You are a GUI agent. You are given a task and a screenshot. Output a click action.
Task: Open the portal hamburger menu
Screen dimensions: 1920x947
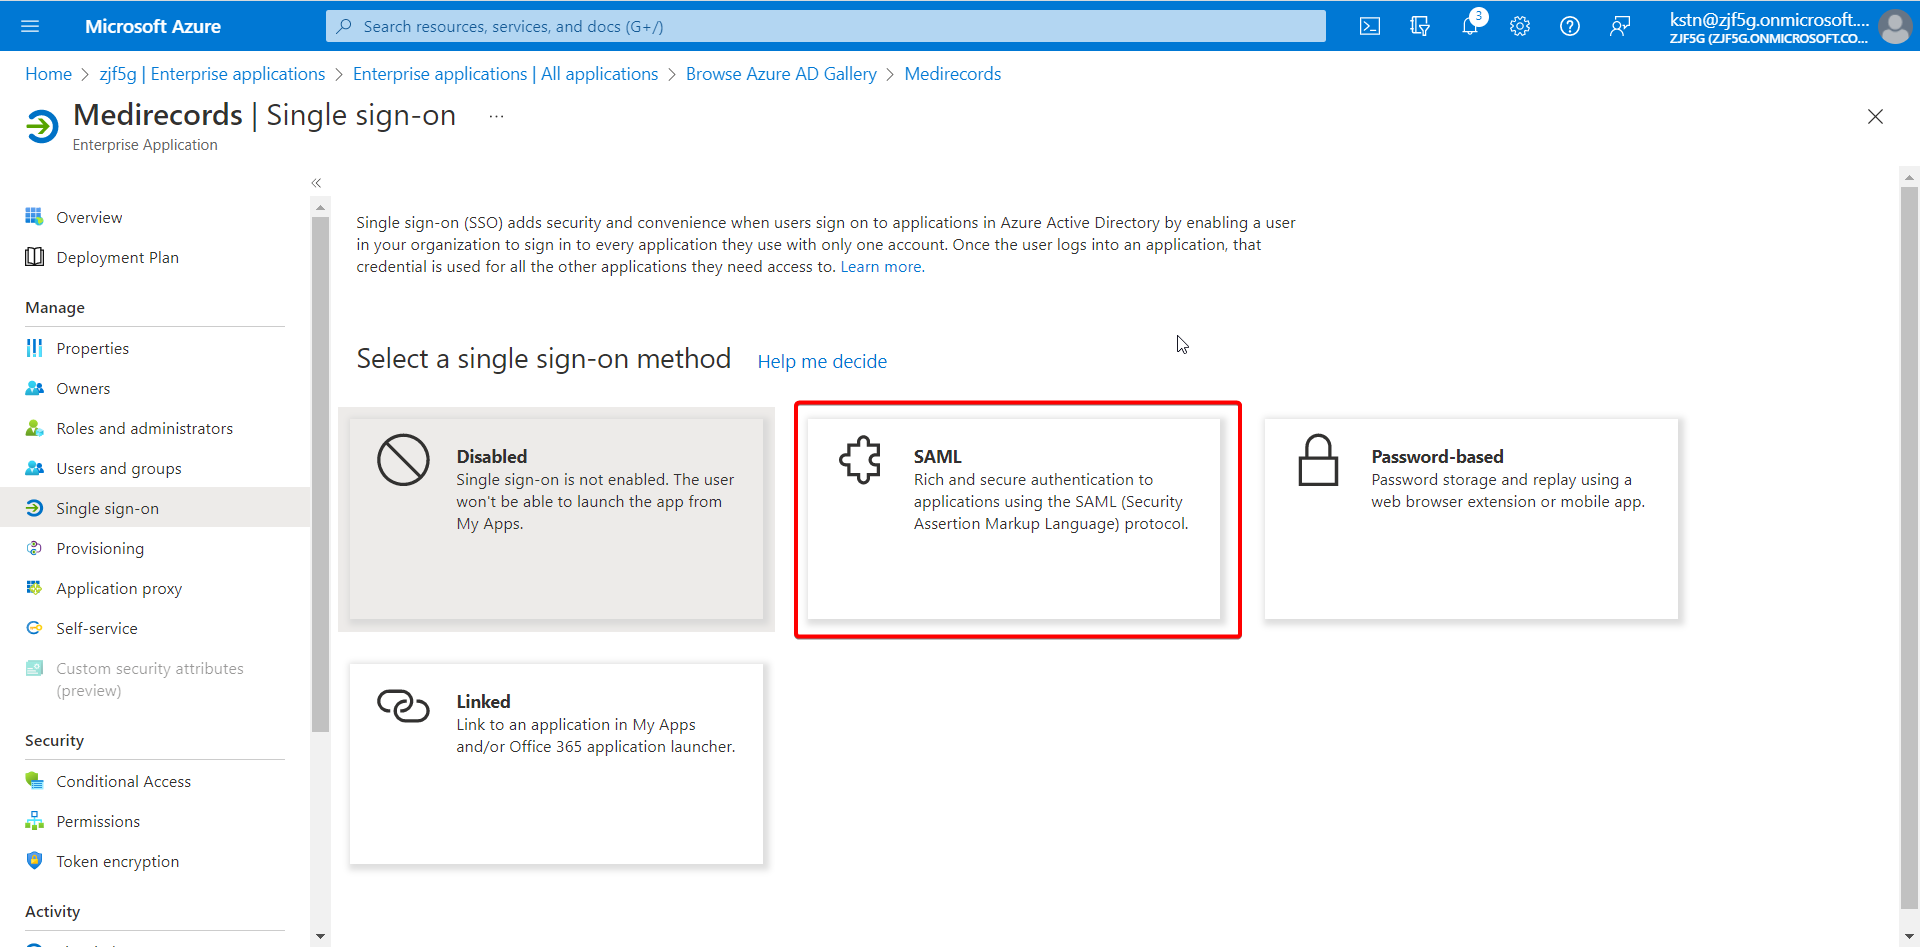pos(30,26)
